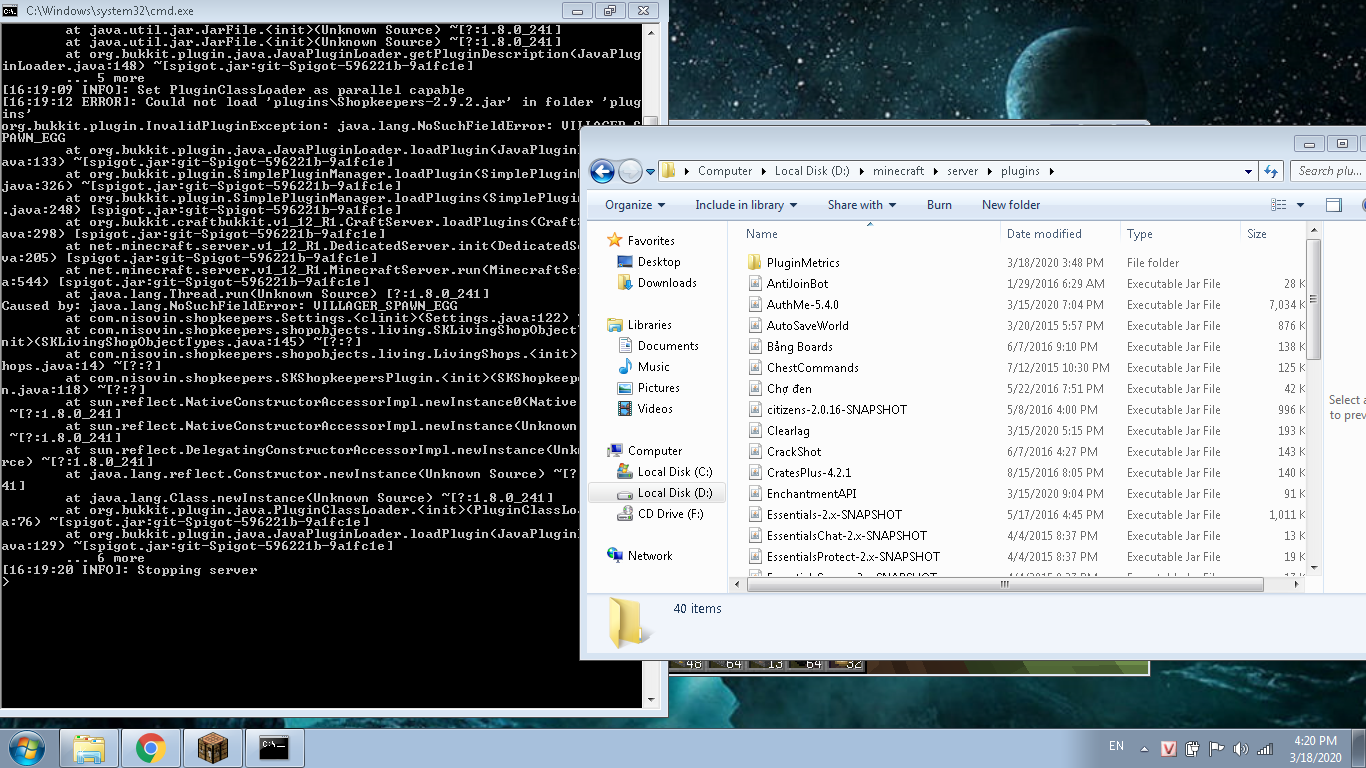1366x768 pixels.
Task: Open the recent pages dropdown arrow
Action: pyautogui.click(x=650, y=172)
